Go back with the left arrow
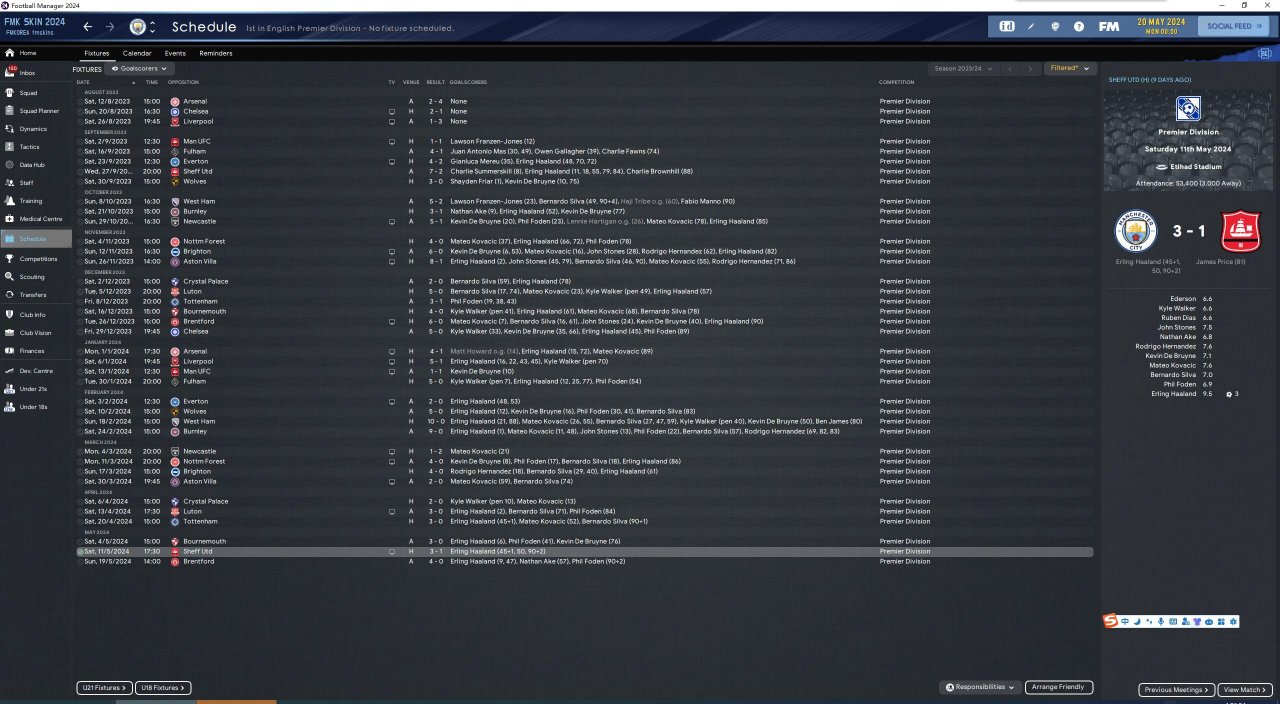 (x=88, y=26)
